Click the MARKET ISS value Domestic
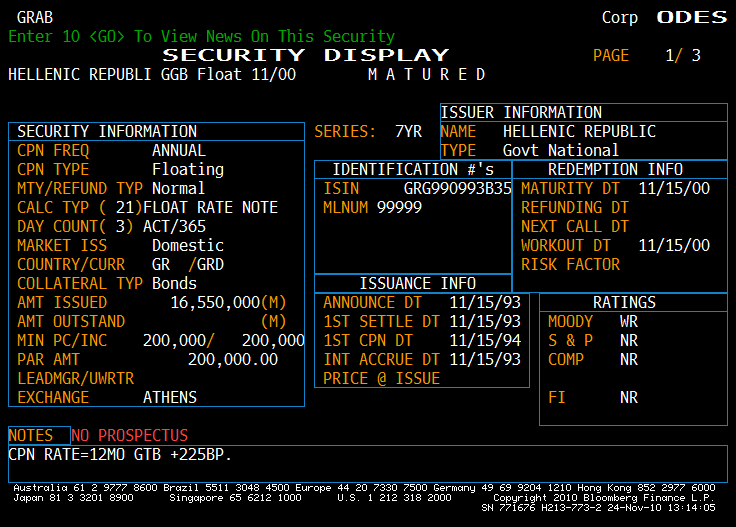Image resolution: width=736 pixels, height=527 pixels. 188,245
